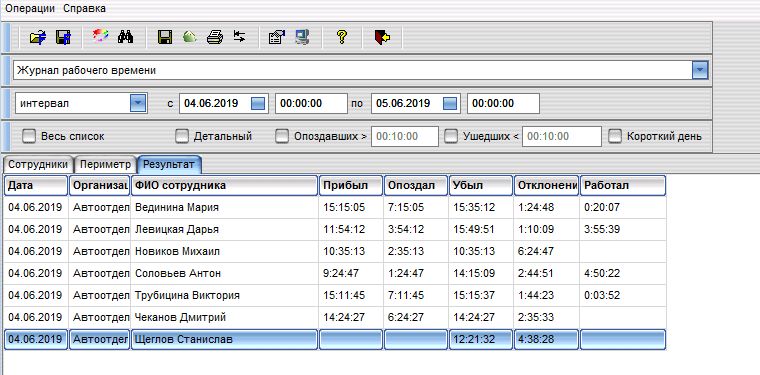Click the printer icon
The image size is (760, 375).
pyautogui.click(x=215, y=37)
